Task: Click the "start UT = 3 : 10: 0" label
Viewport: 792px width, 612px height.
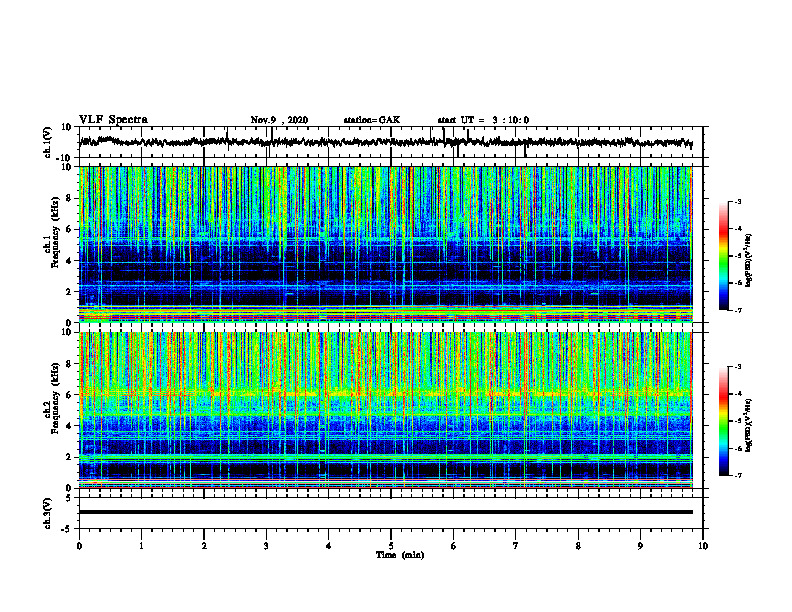Action: coord(483,120)
